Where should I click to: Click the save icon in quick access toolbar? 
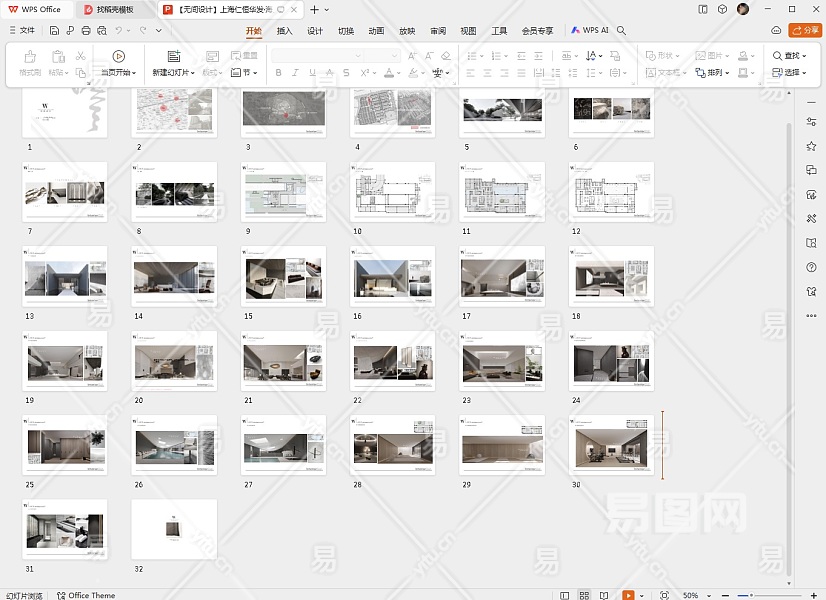[55, 31]
